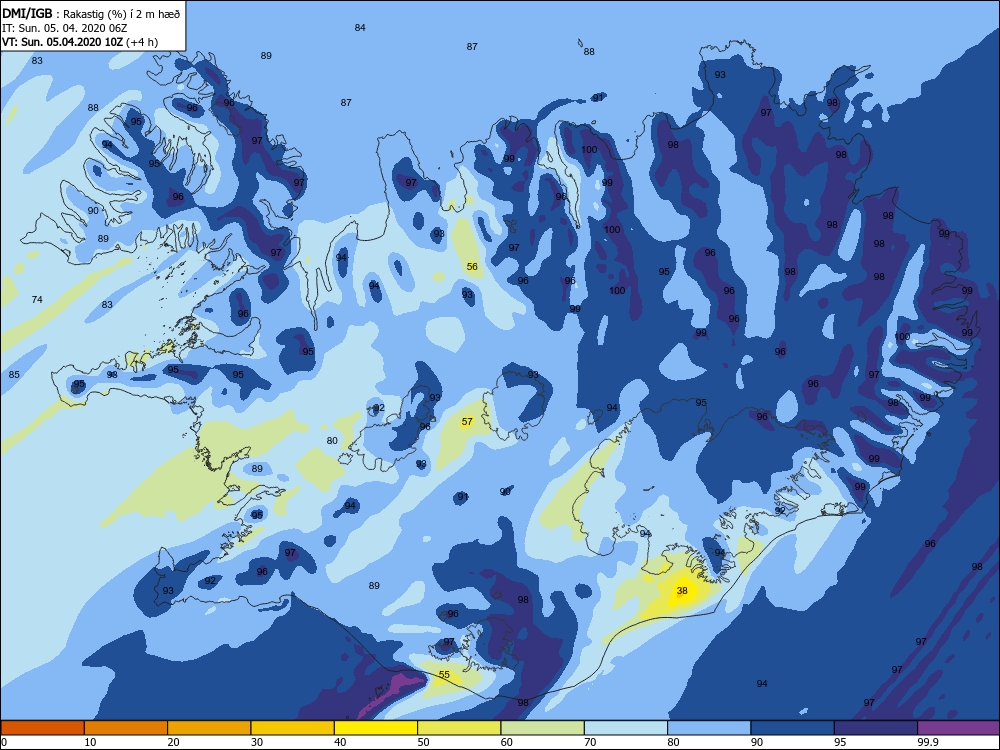Click the 'IT: Sun. 05. 04. 2020 06Z' line

(64, 28)
